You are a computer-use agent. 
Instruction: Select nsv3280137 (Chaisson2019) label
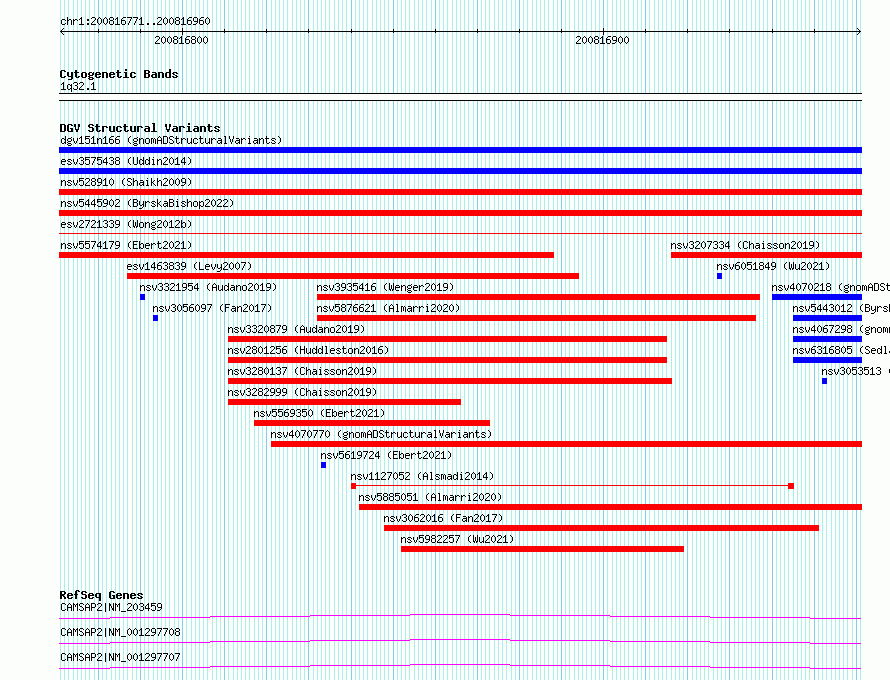click(x=302, y=371)
